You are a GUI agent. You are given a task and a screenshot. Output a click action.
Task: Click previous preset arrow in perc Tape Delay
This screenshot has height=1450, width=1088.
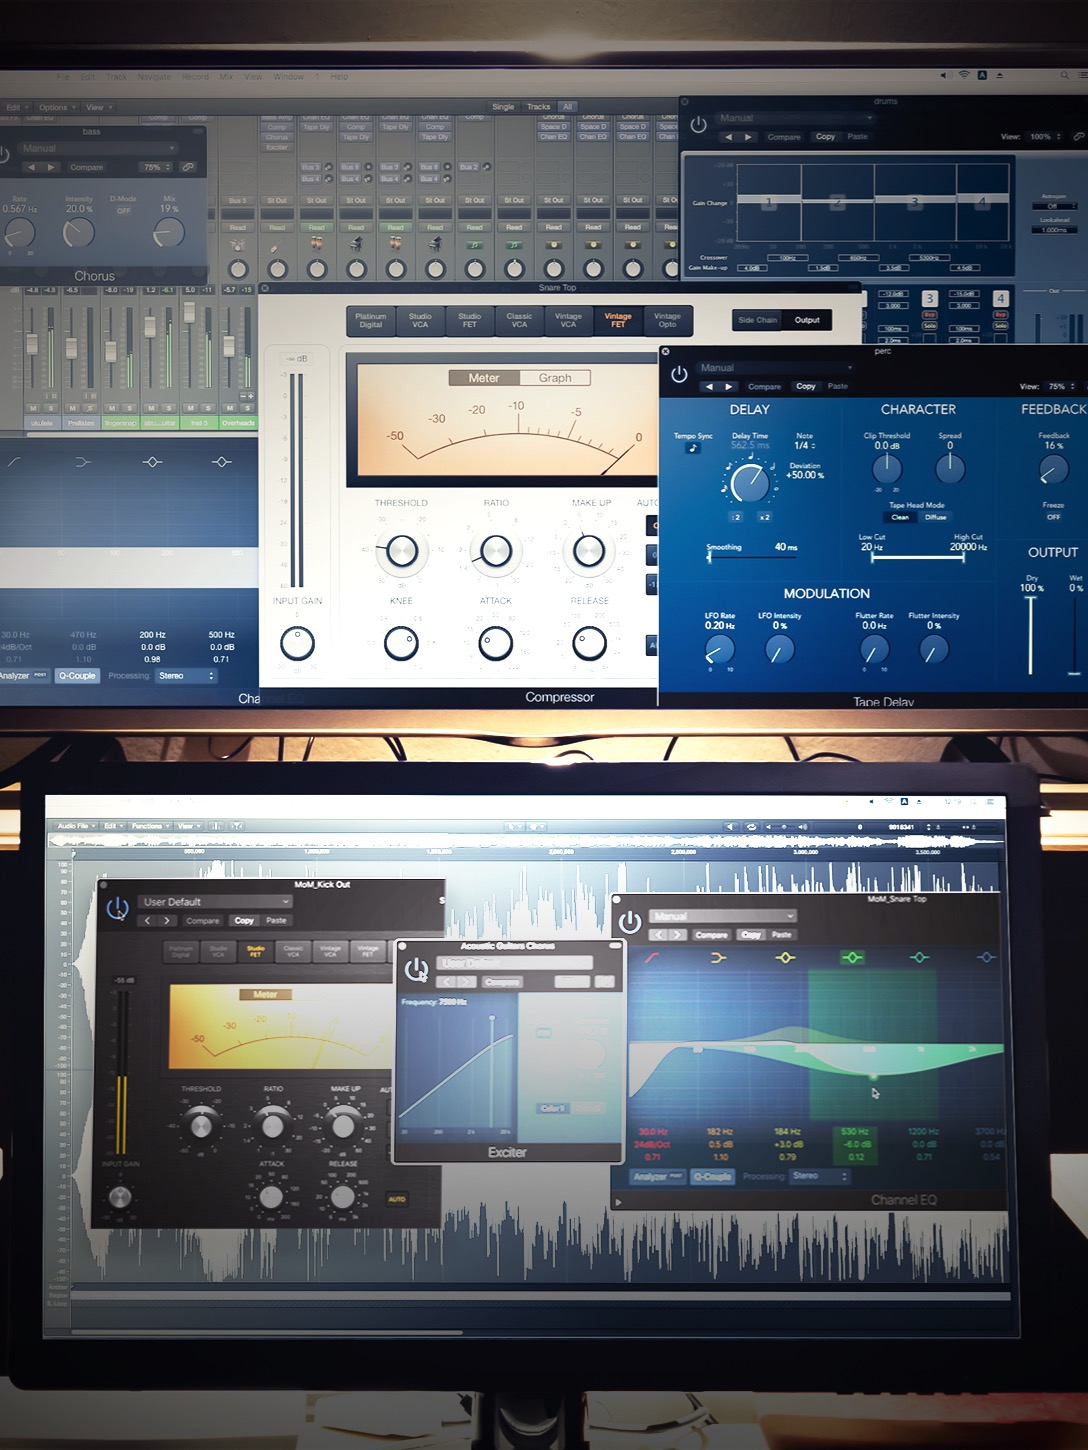coord(709,386)
